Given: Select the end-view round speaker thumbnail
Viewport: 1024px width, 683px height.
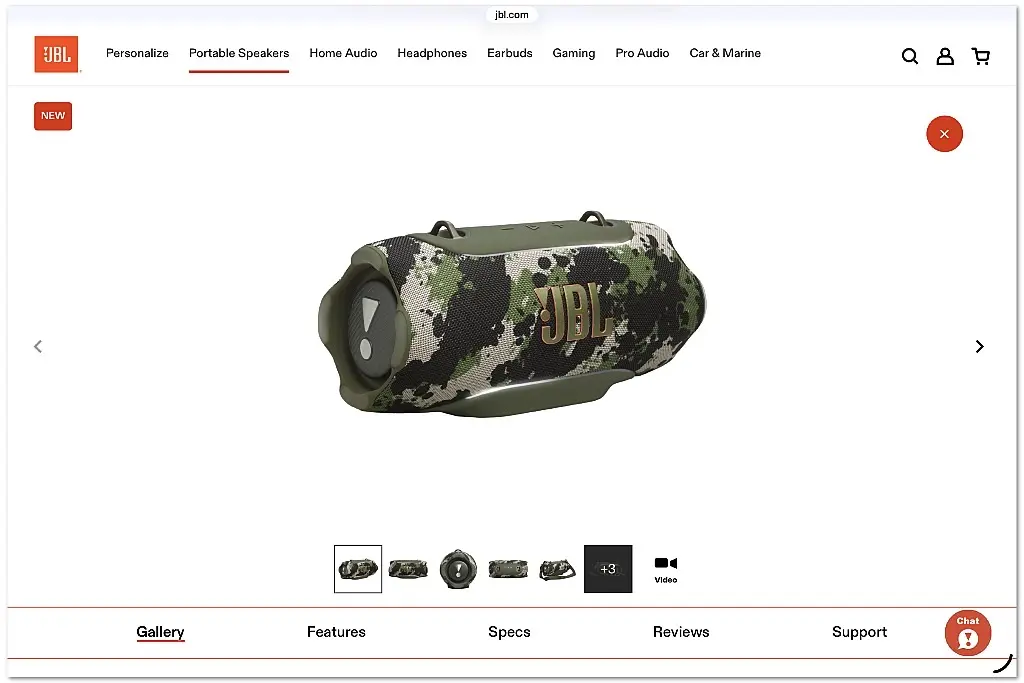Looking at the screenshot, I should tap(458, 569).
